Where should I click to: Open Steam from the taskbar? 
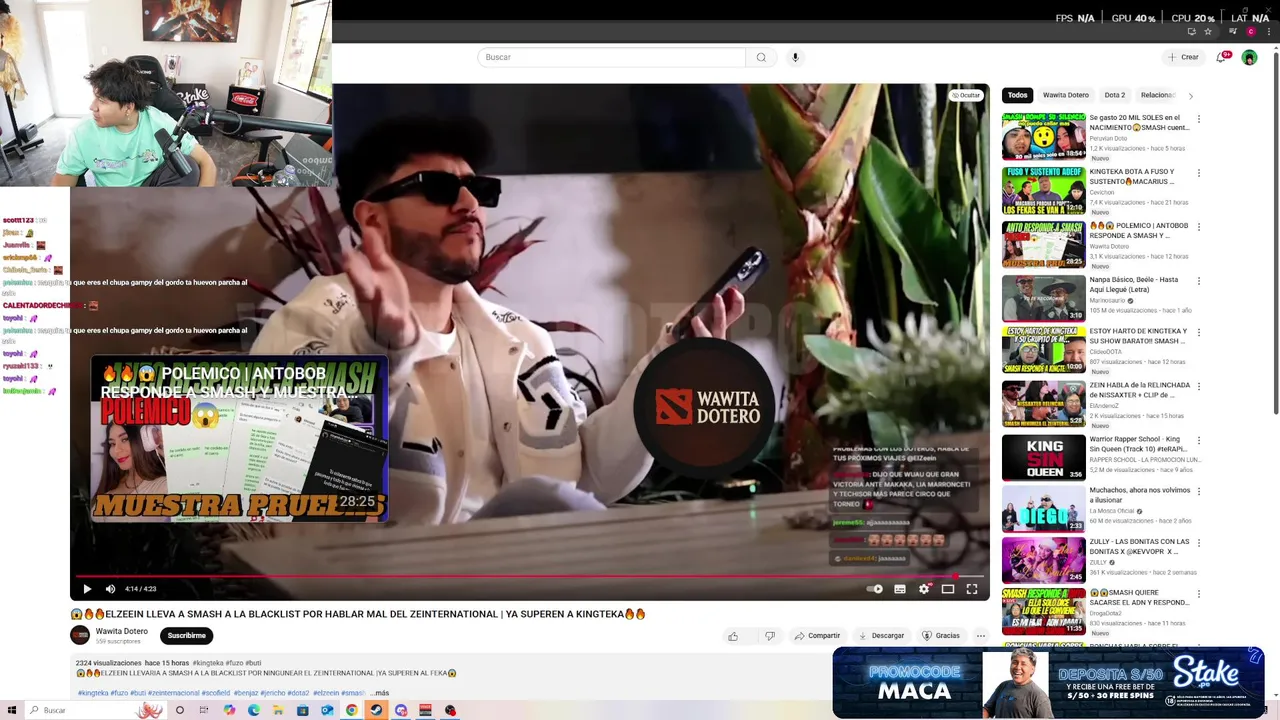(x=376, y=710)
